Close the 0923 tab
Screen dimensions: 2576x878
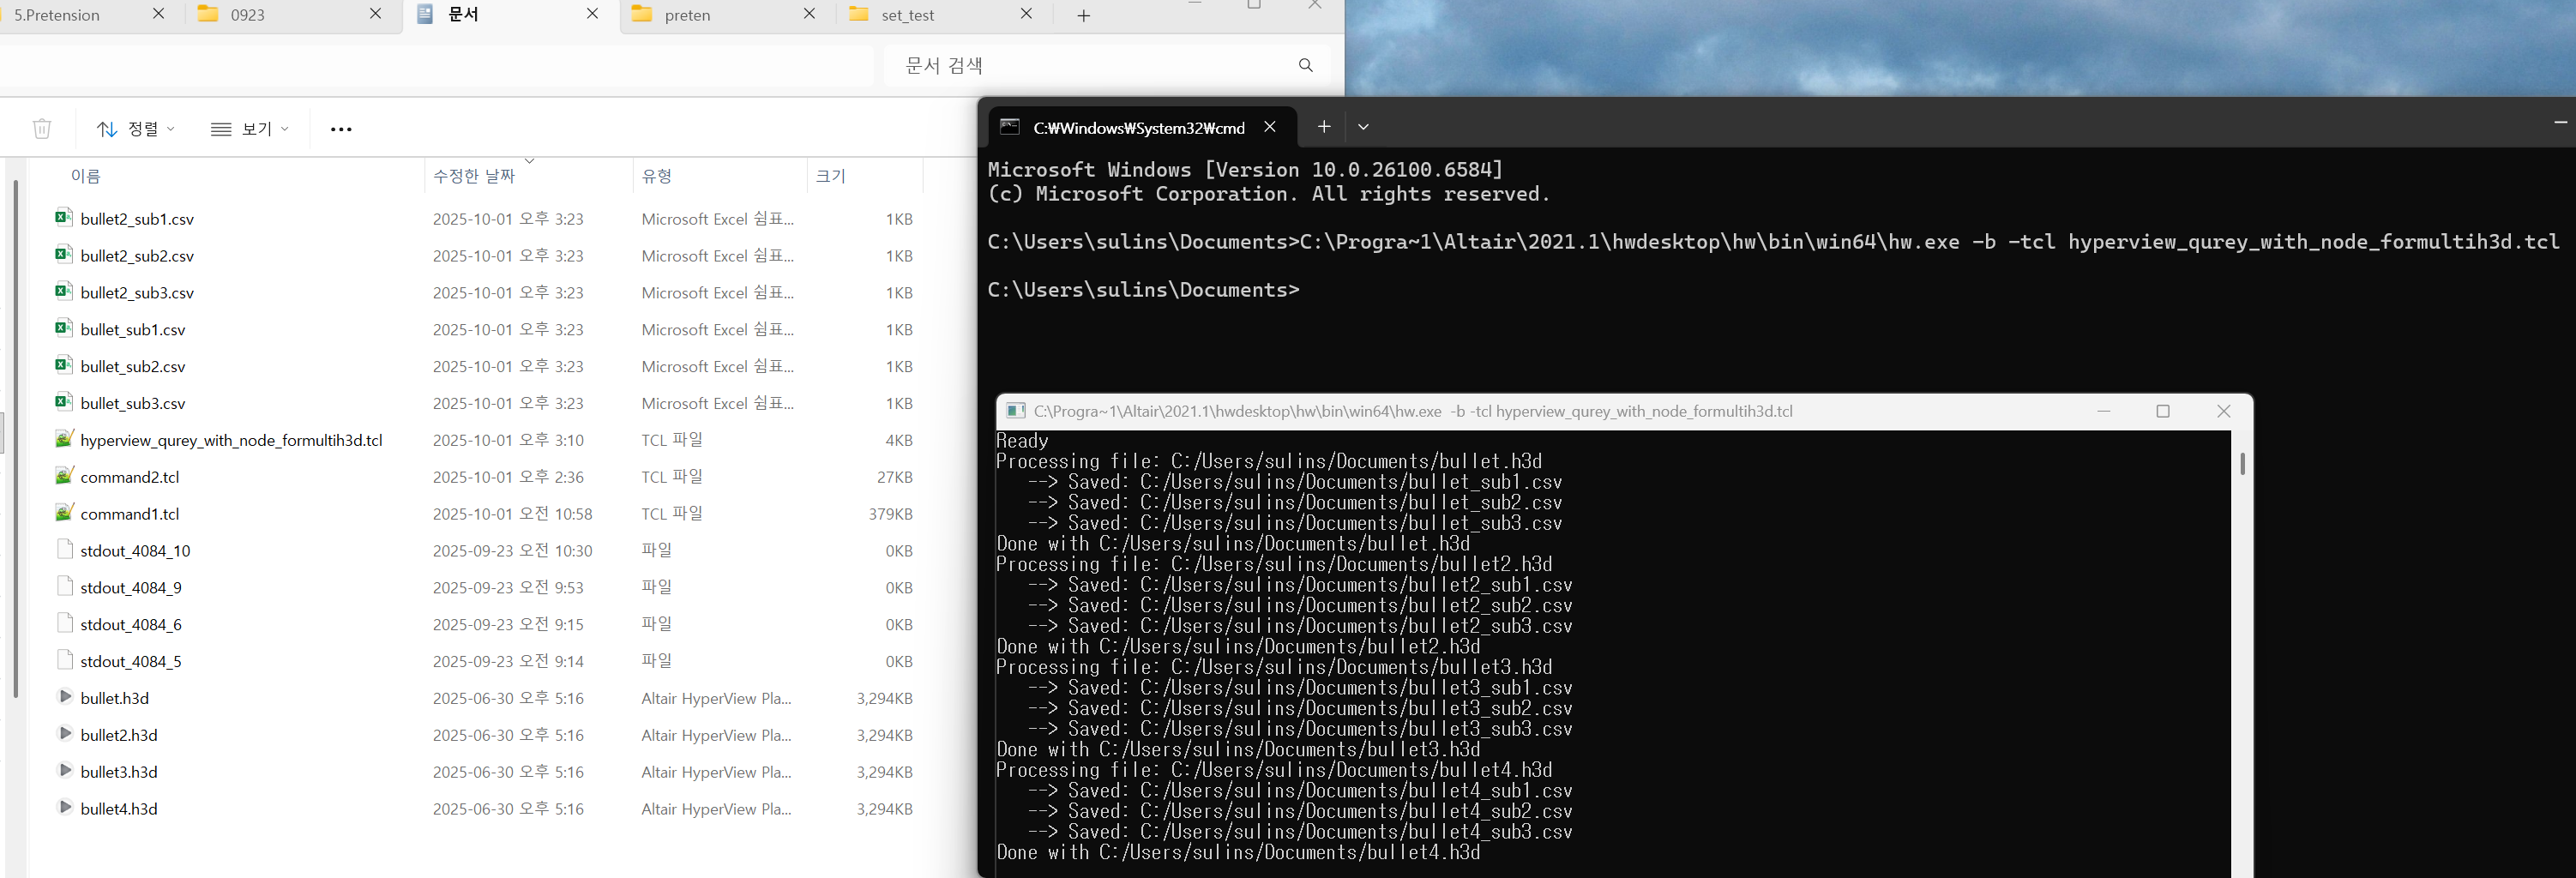375,14
